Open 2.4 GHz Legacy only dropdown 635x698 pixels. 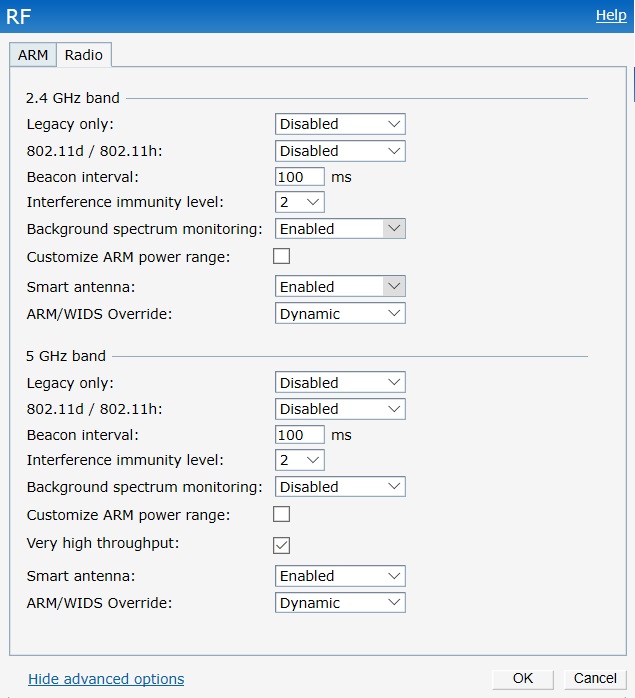pyautogui.click(x=340, y=124)
